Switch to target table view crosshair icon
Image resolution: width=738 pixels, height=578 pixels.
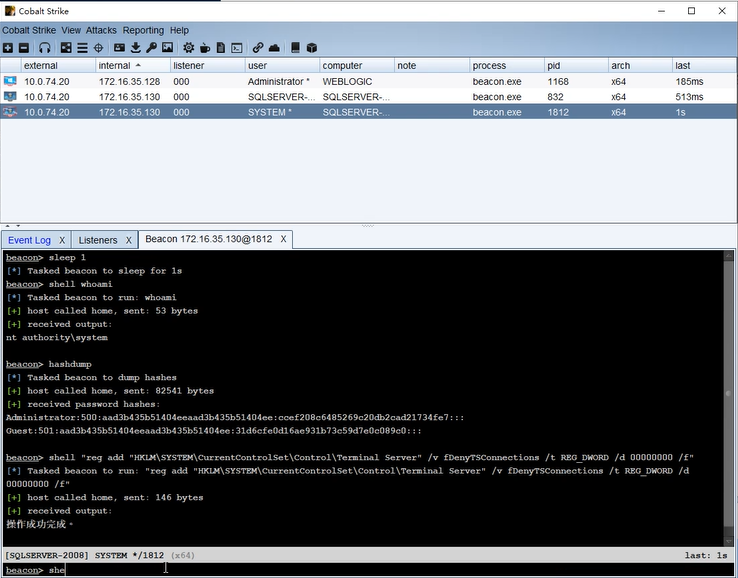[98, 48]
